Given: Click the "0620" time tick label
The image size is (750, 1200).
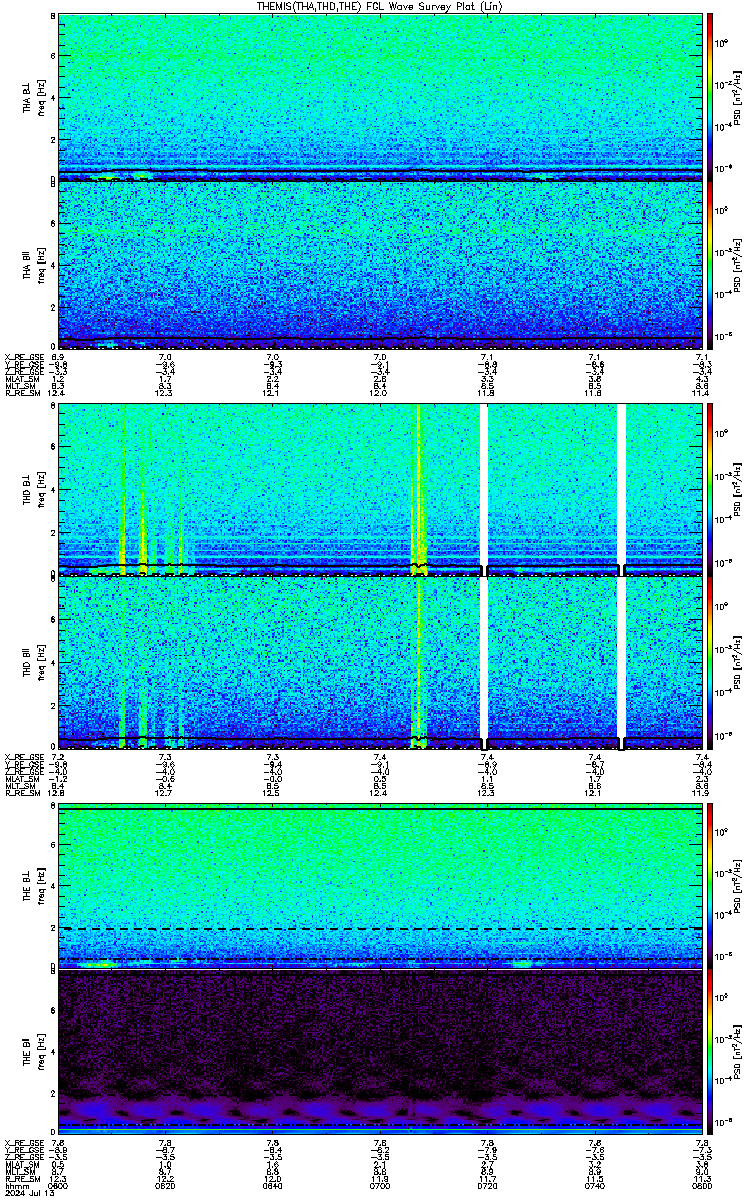Looking at the screenshot, I should pos(166,1186).
